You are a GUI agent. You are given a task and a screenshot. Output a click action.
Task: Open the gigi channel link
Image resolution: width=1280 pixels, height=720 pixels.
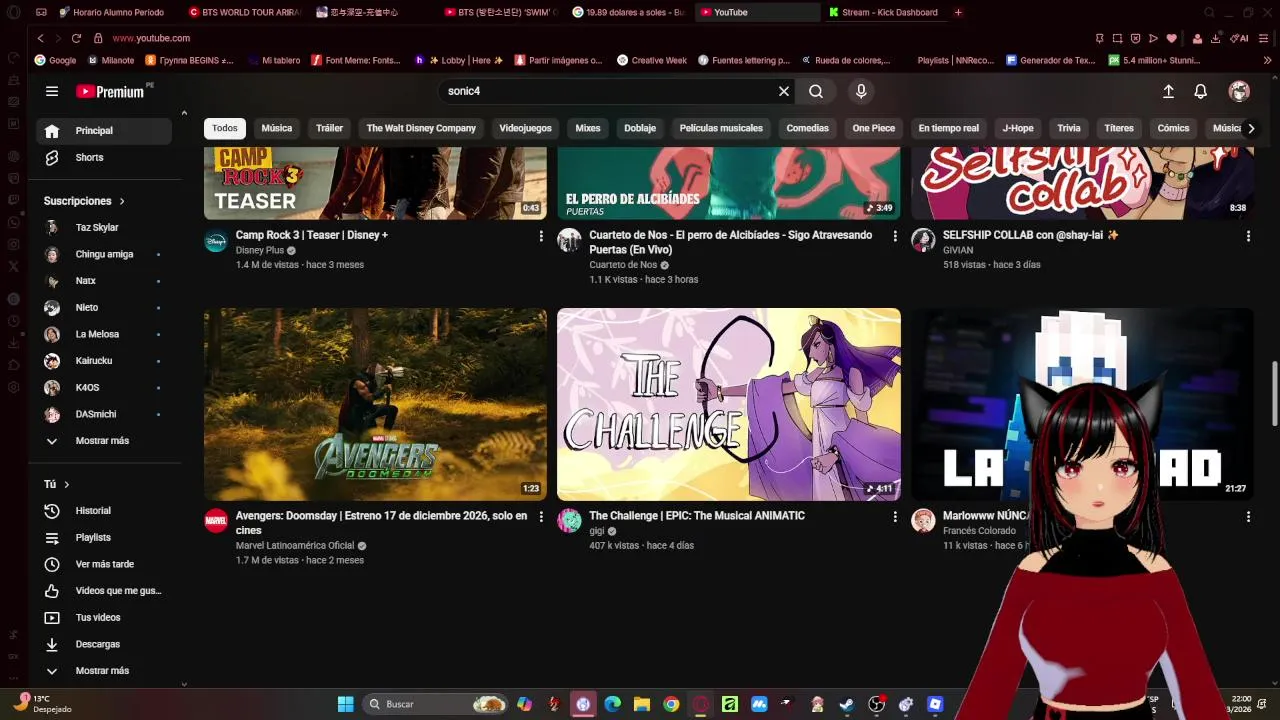(597, 531)
